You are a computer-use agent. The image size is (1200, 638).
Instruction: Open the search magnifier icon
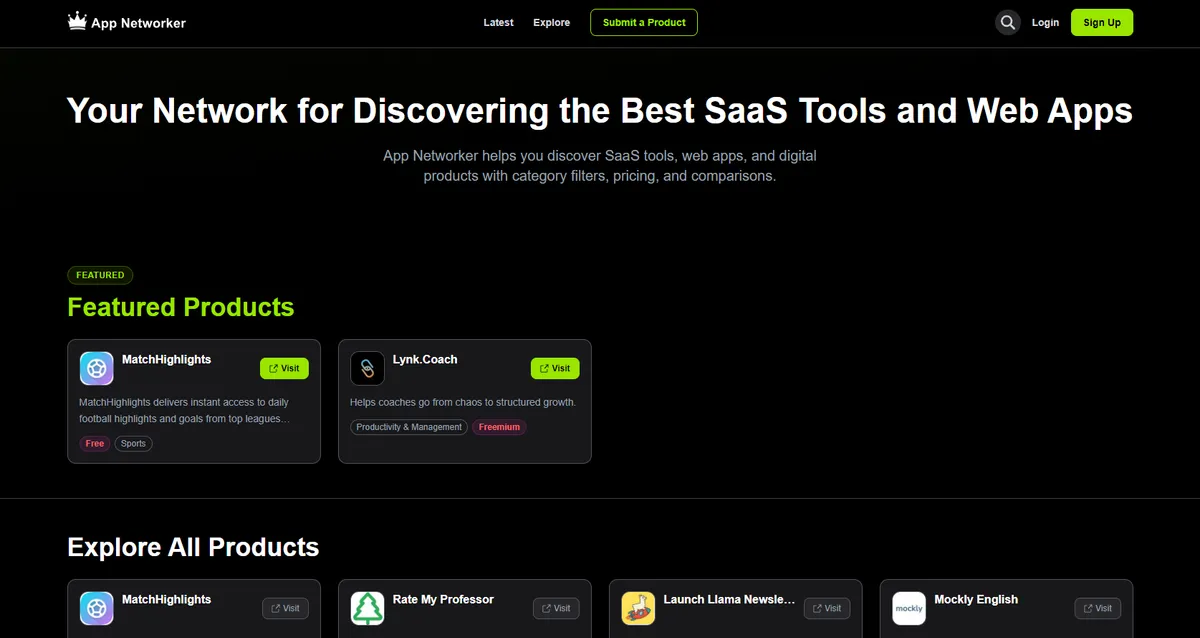point(1007,22)
